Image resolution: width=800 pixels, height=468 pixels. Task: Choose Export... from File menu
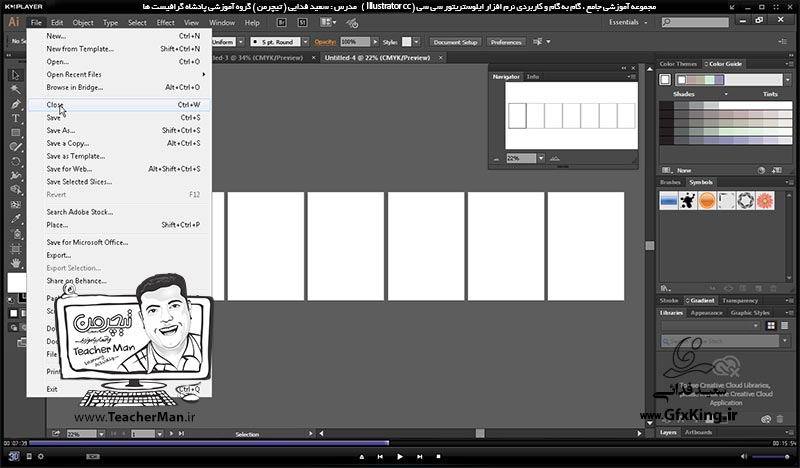coord(119,255)
